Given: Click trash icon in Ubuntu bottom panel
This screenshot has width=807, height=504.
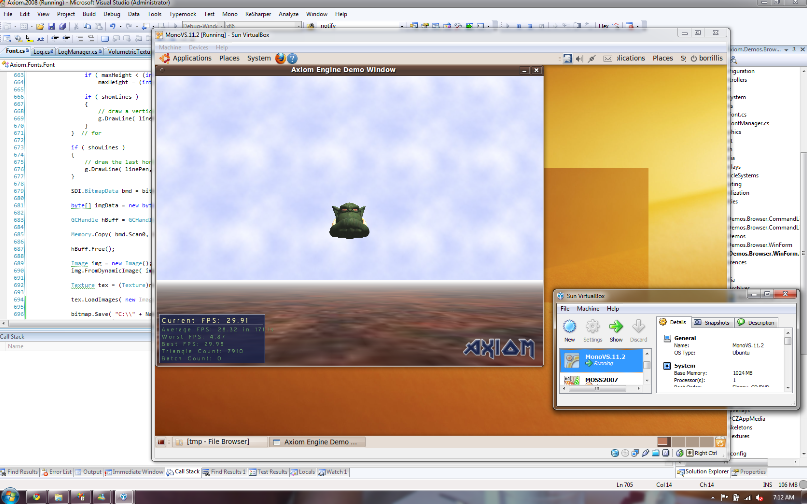Looking at the screenshot, I should click(x=720, y=442).
